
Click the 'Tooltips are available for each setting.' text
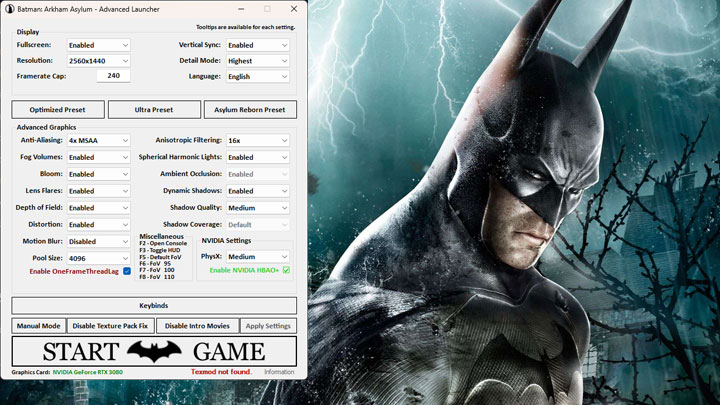tap(246, 27)
